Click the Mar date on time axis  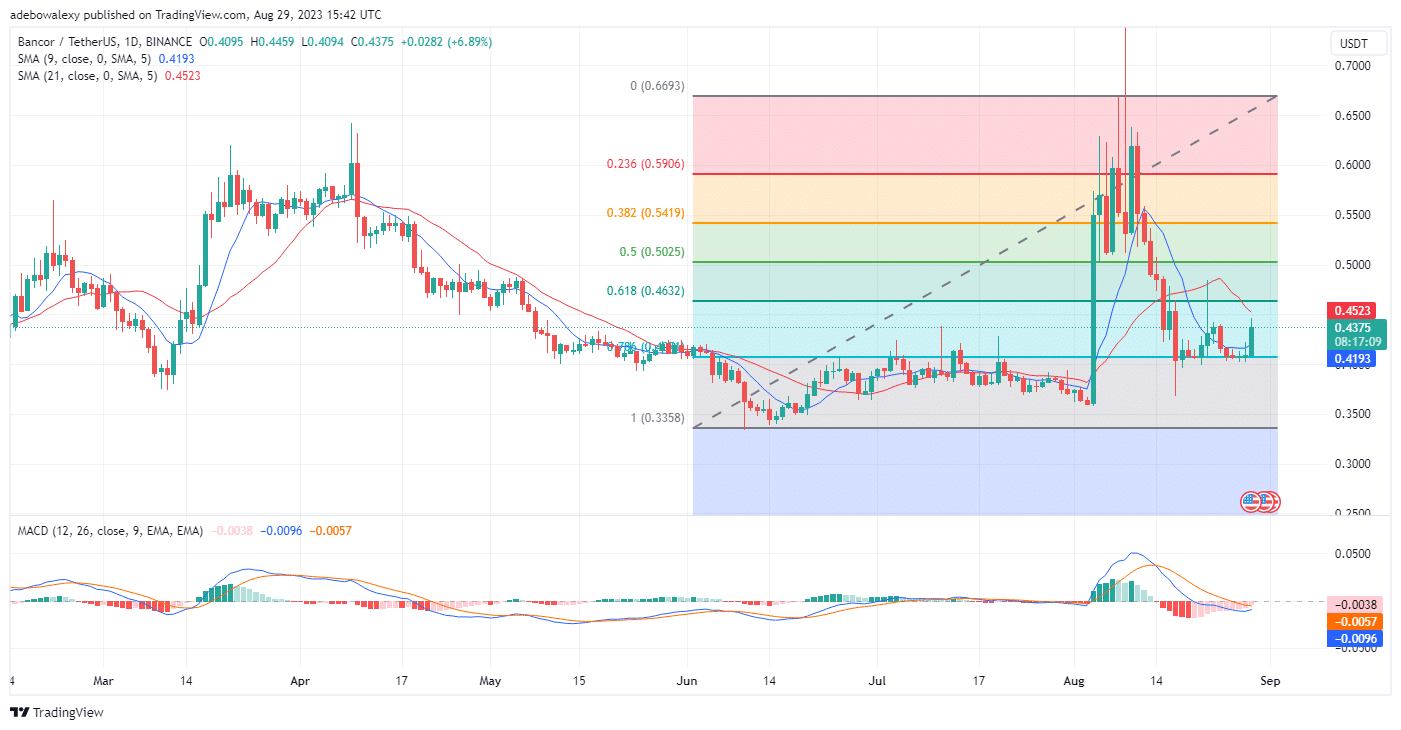(101, 681)
